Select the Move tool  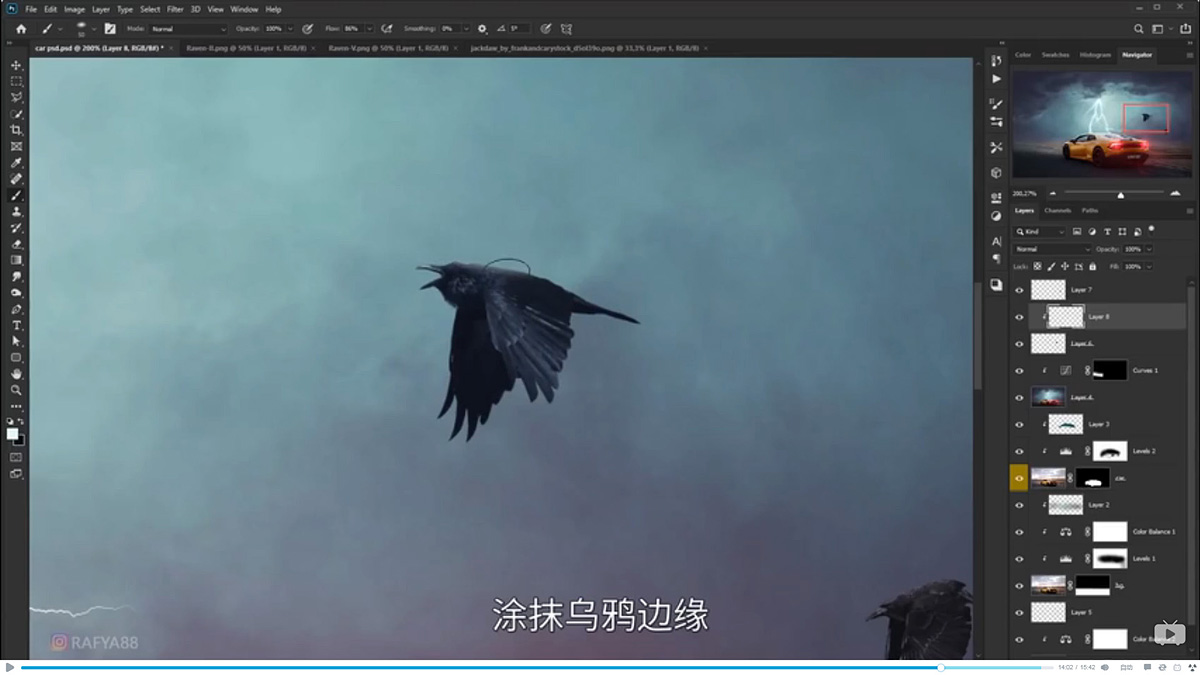15,63
